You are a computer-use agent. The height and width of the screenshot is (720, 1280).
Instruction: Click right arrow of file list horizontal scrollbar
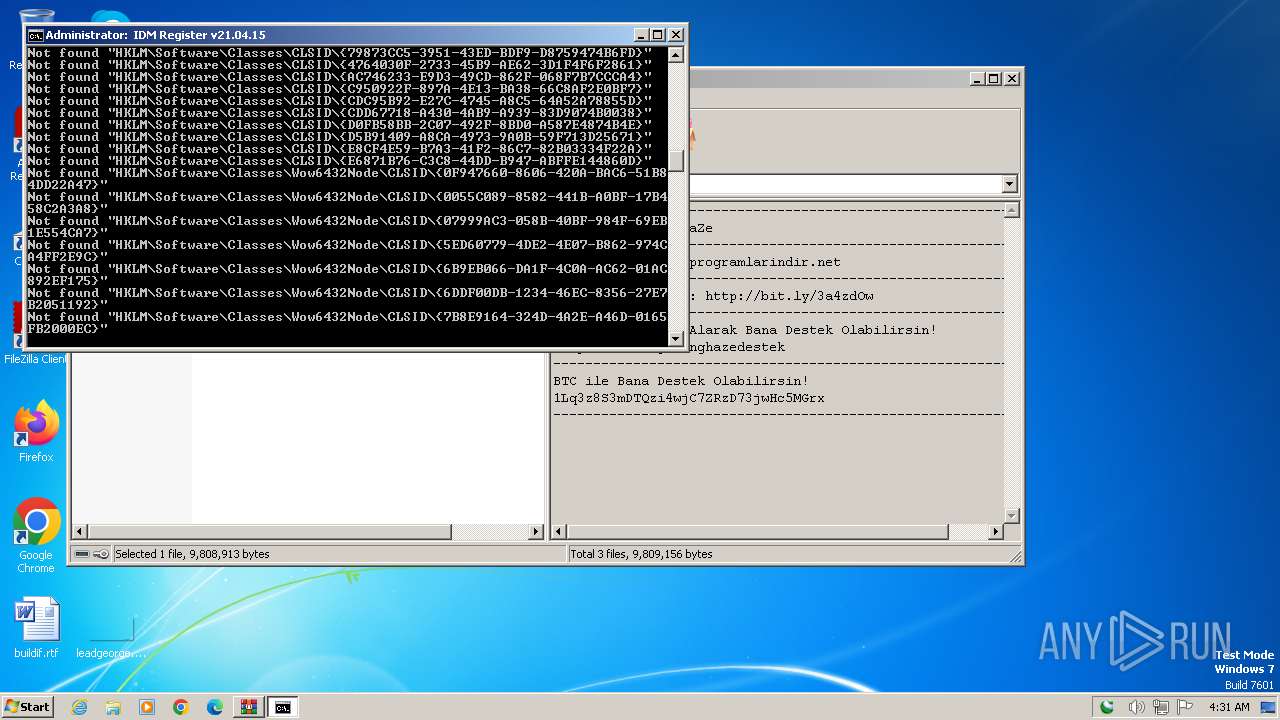(x=536, y=532)
